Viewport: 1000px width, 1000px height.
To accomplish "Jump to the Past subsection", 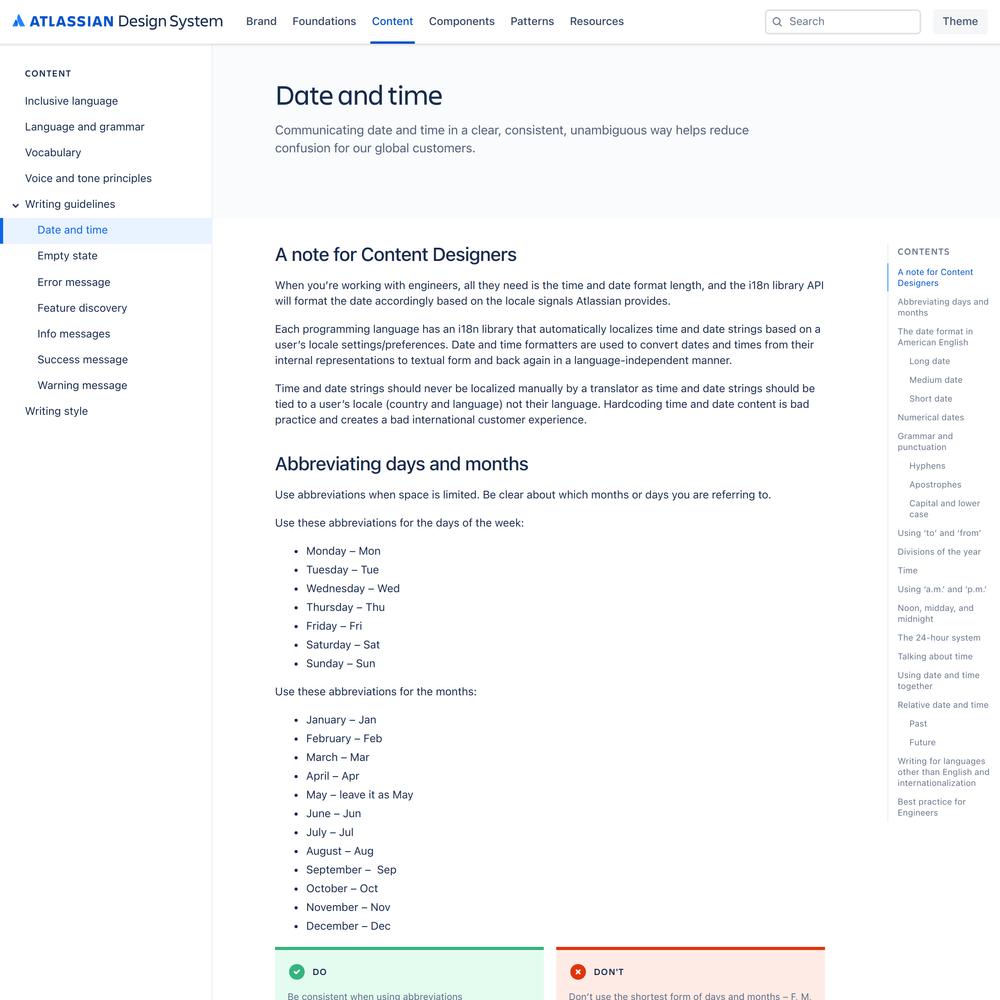I will (918, 724).
